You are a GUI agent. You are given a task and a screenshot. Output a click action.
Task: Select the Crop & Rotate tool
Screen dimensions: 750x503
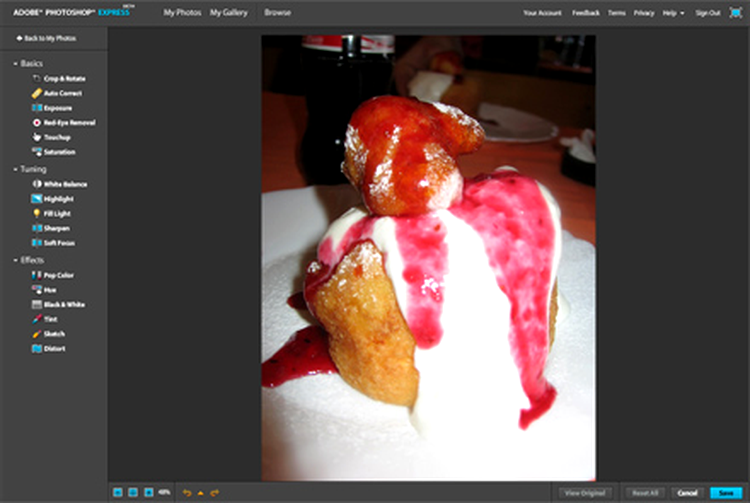pyautogui.click(x=64, y=78)
